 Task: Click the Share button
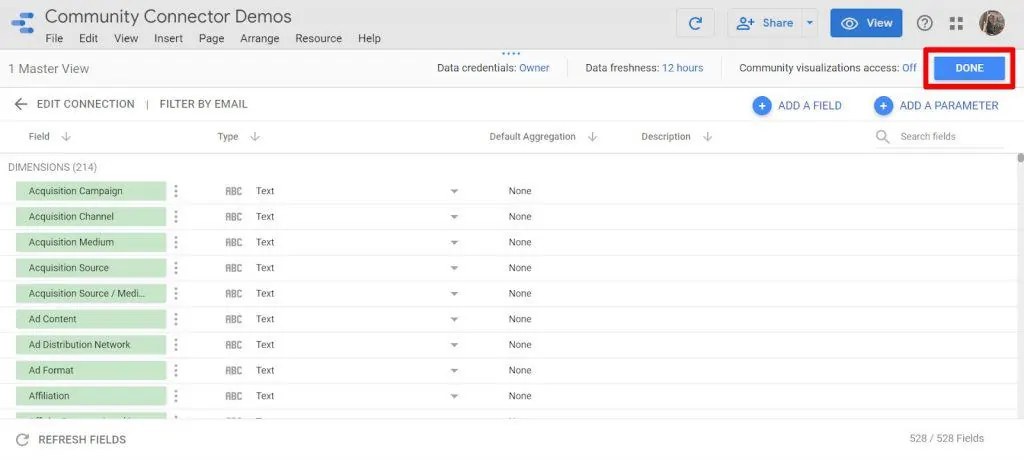[x=765, y=24]
